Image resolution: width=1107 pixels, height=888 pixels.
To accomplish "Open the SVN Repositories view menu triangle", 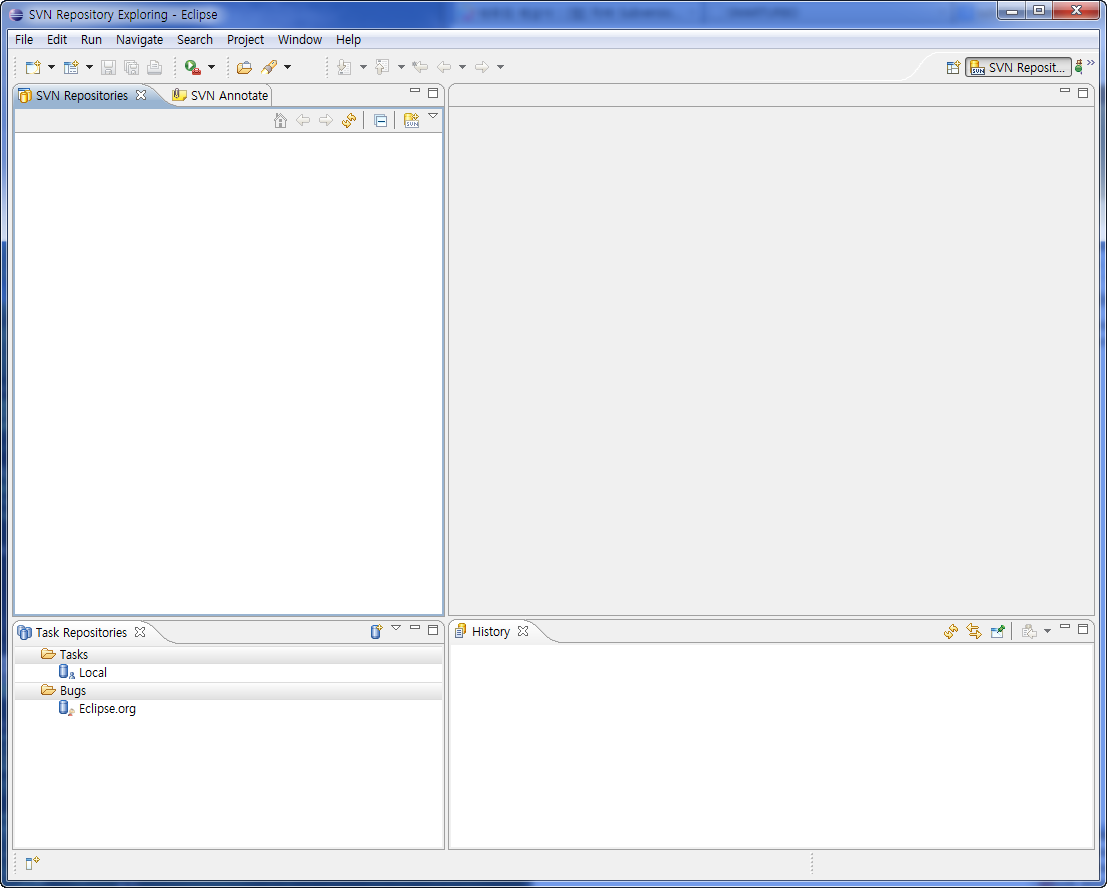I will (x=433, y=117).
